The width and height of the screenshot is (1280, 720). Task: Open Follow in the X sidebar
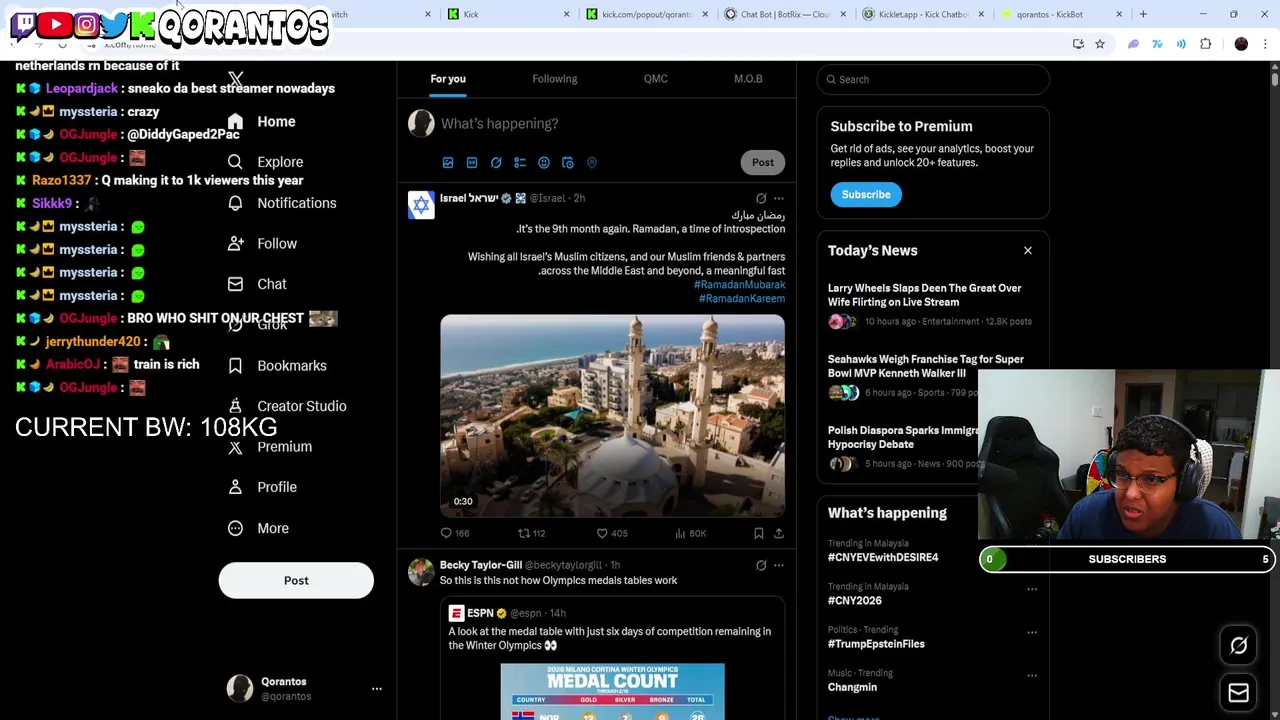(261, 244)
